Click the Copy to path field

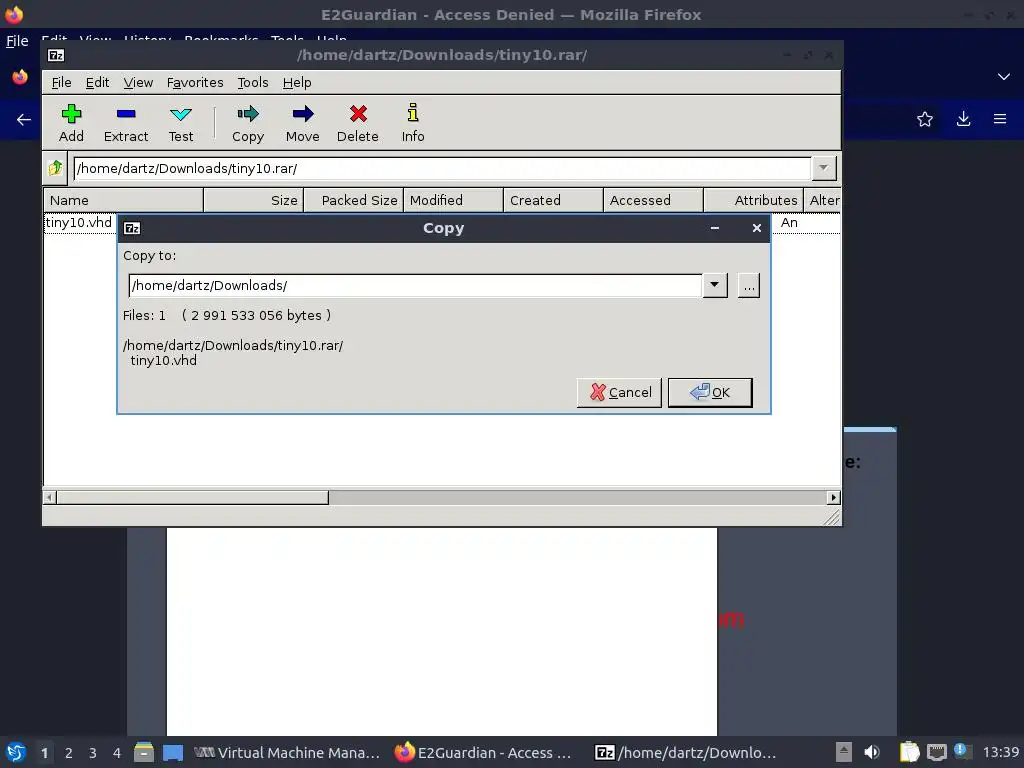(415, 285)
